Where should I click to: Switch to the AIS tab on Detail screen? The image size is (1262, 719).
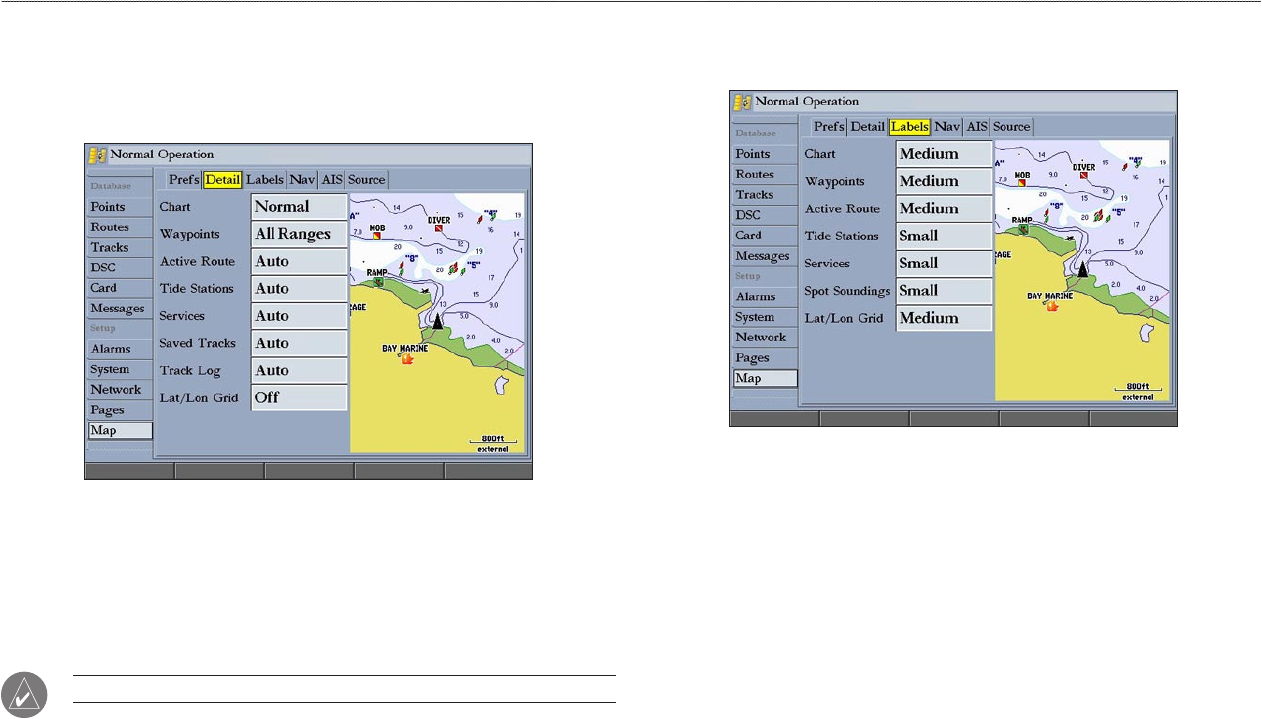pos(332,180)
